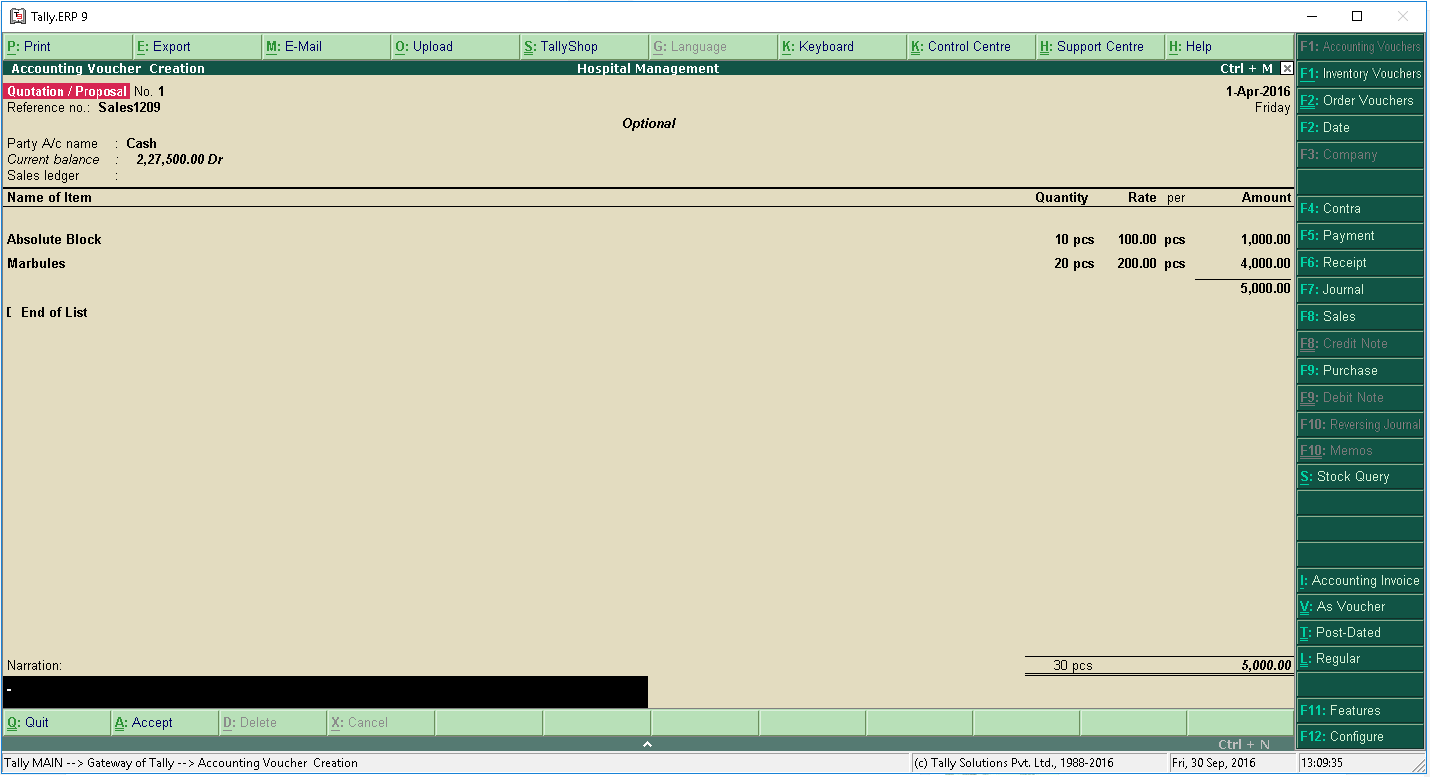1431x777 pixels.
Task: Click reference number Sales1209
Action: pos(129,108)
